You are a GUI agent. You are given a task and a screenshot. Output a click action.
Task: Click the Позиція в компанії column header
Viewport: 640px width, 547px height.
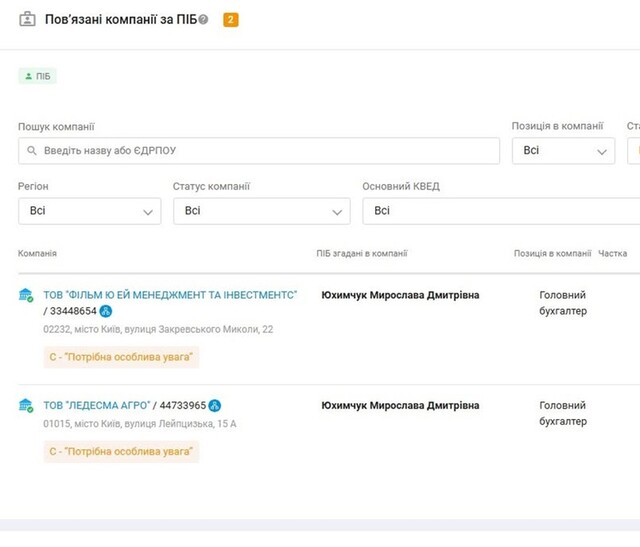pyautogui.click(x=552, y=253)
